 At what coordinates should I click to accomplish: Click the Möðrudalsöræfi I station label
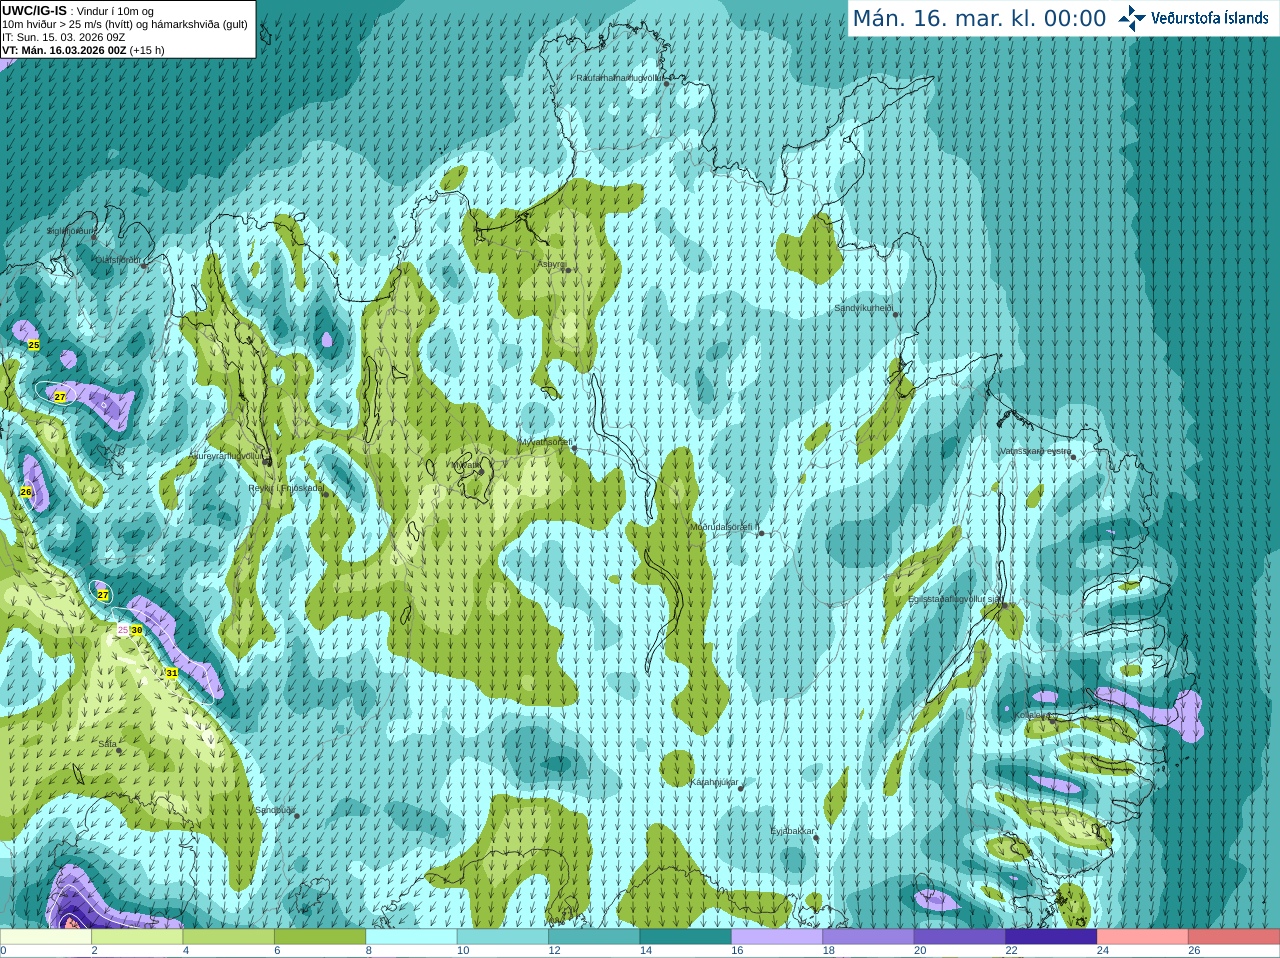tap(725, 527)
